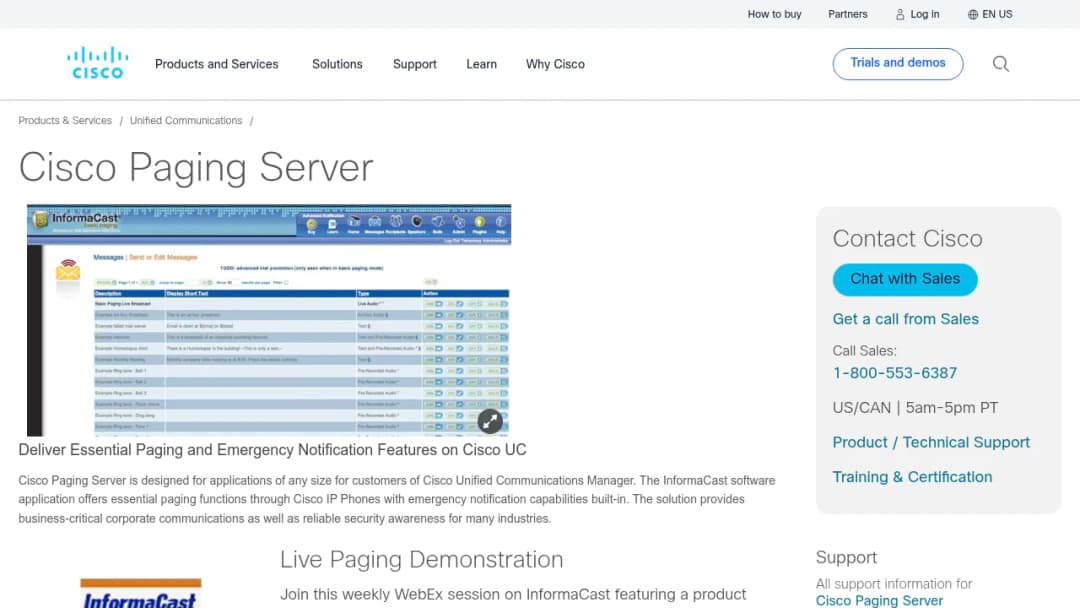Open the search magnifier icon

(x=1001, y=64)
